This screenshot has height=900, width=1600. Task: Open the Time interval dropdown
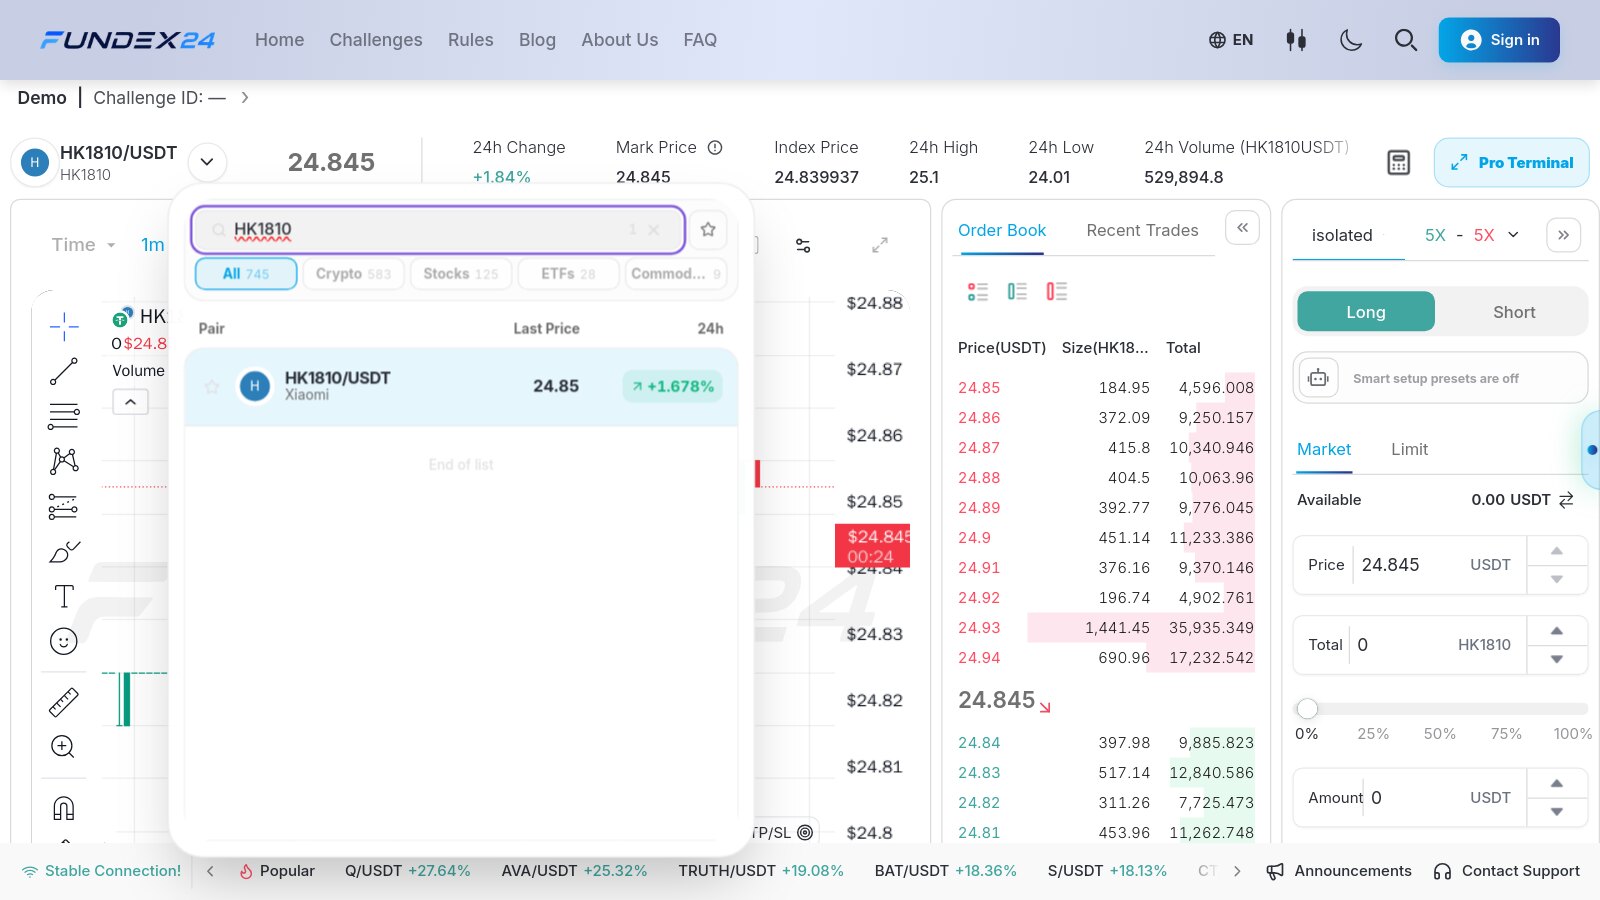[84, 245]
